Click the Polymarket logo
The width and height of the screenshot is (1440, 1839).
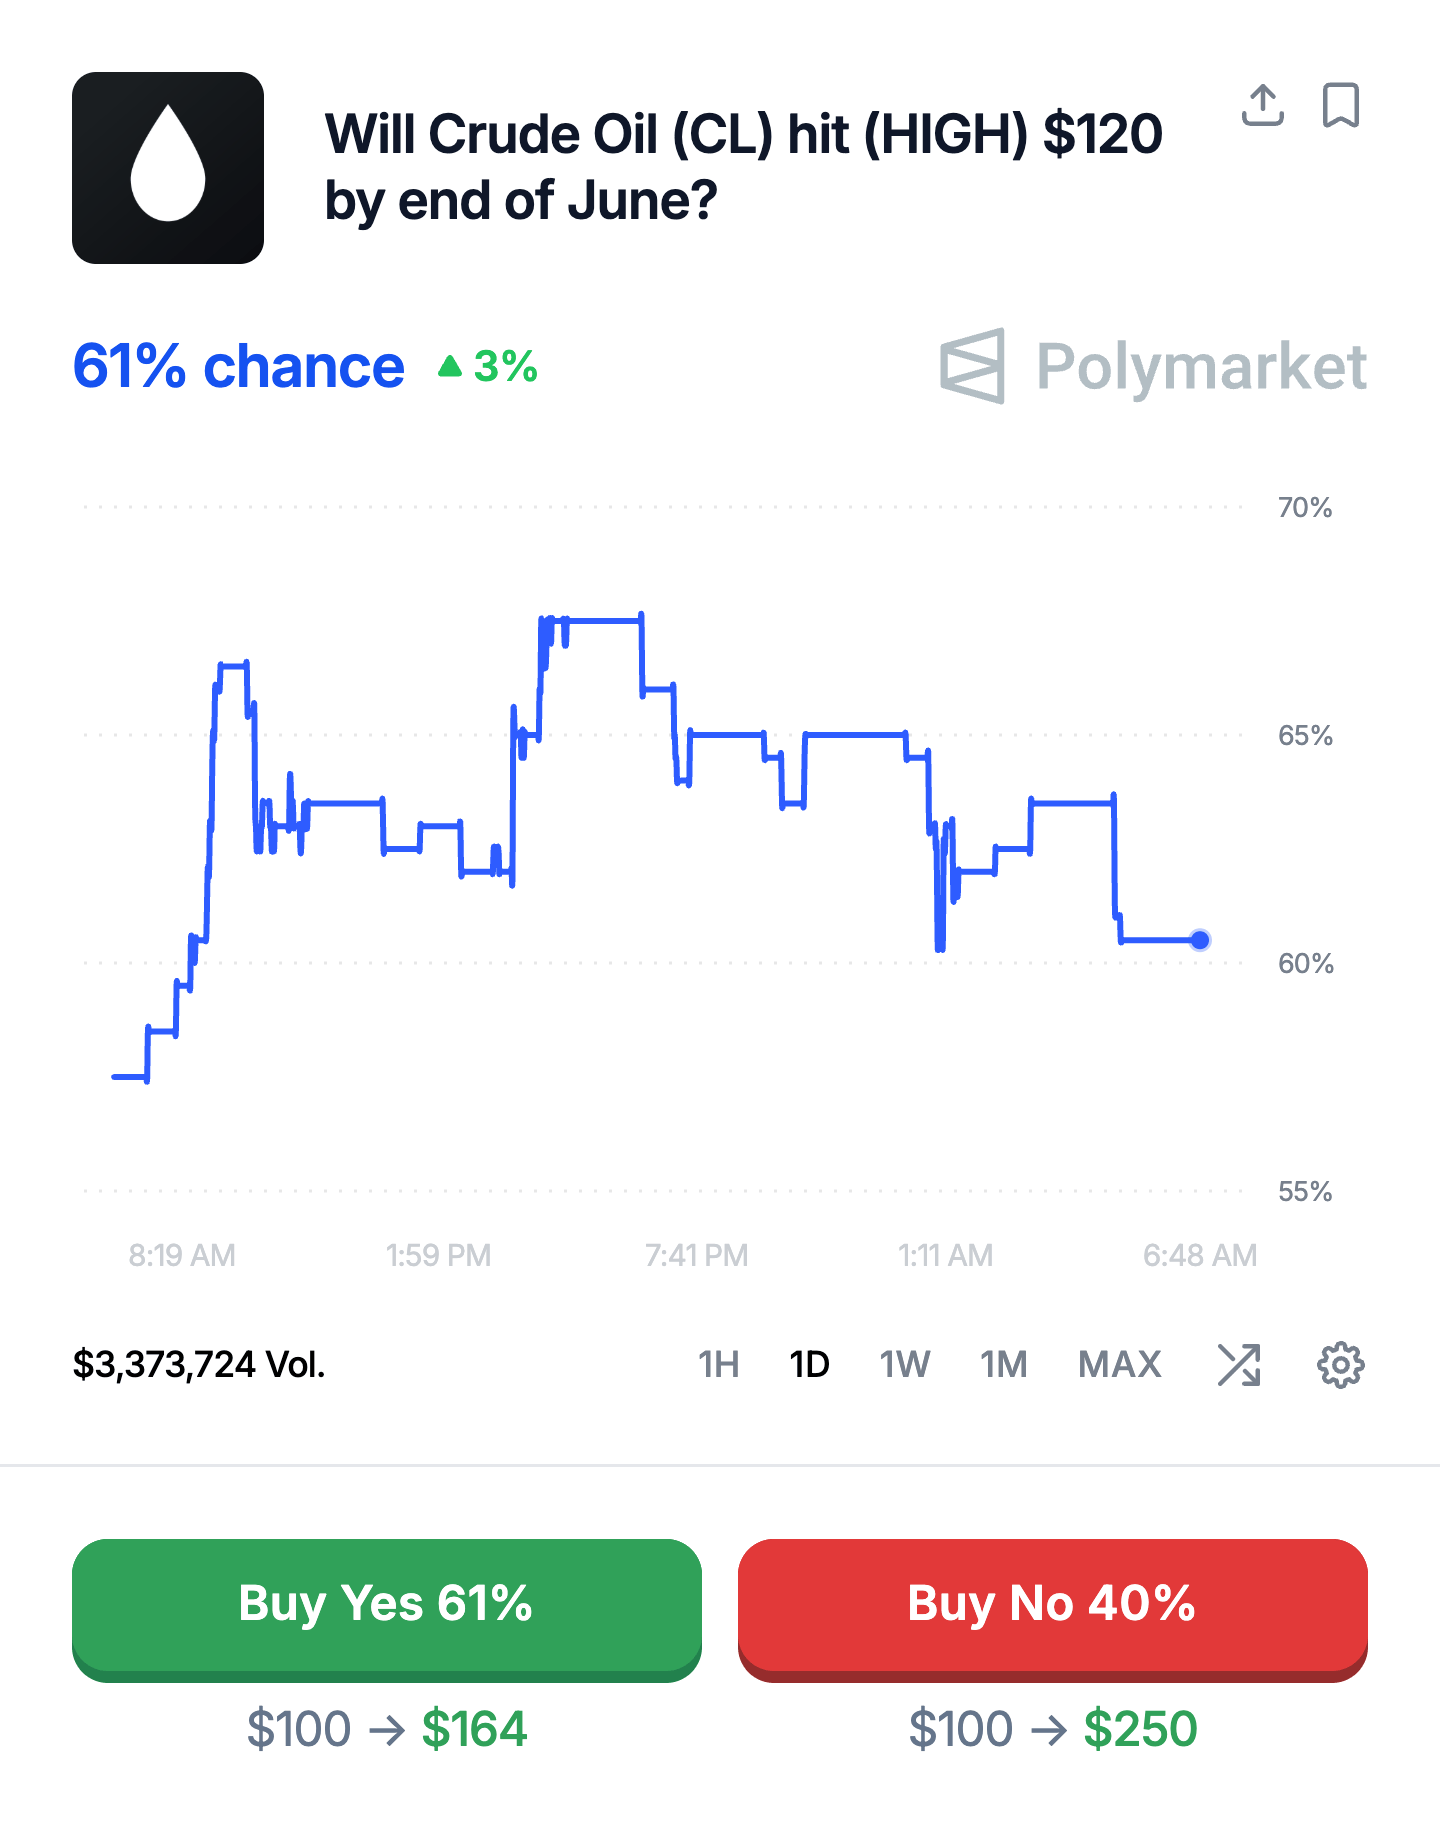1153,366
